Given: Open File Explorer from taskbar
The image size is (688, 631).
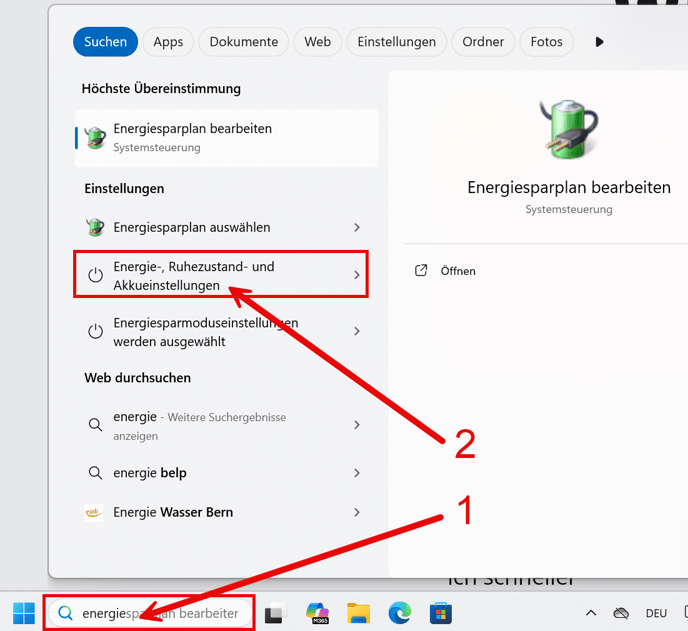Looking at the screenshot, I should click(x=358, y=613).
